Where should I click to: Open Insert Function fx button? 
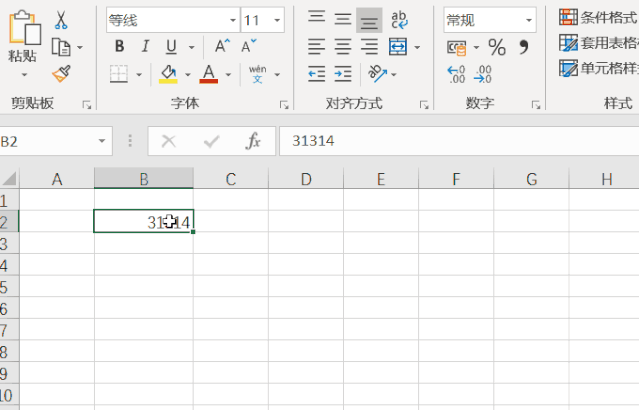pos(253,141)
